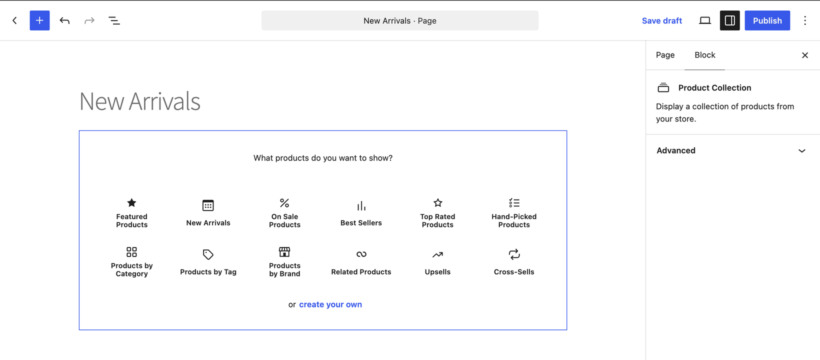Choose the Upsells collection
The width and height of the screenshot is (820, 360).
(438, 262)
